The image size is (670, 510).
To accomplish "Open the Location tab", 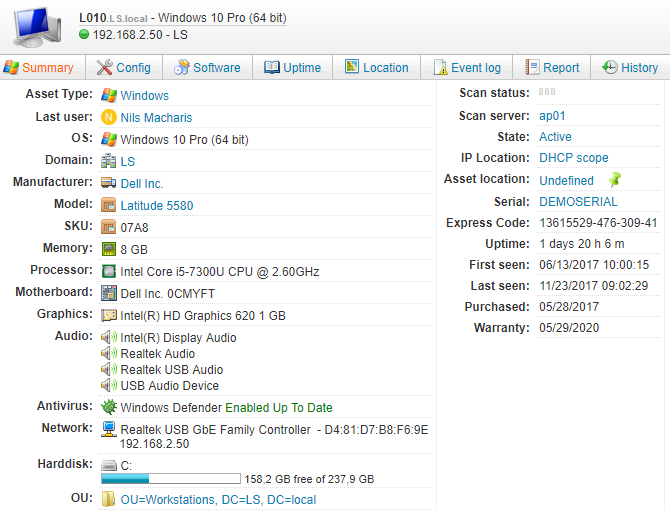I will (376, 67).
